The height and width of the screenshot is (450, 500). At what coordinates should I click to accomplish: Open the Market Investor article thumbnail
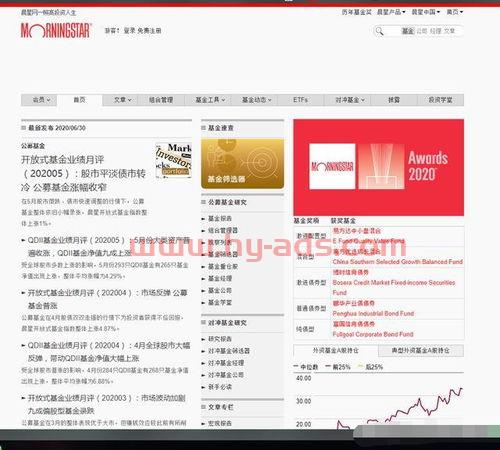tap(174, 160)
